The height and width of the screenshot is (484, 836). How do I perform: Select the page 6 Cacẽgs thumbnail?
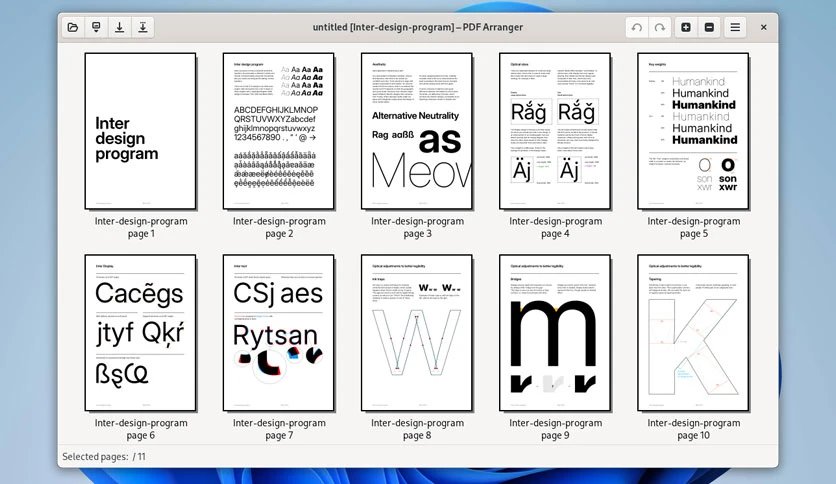point(140,333)
